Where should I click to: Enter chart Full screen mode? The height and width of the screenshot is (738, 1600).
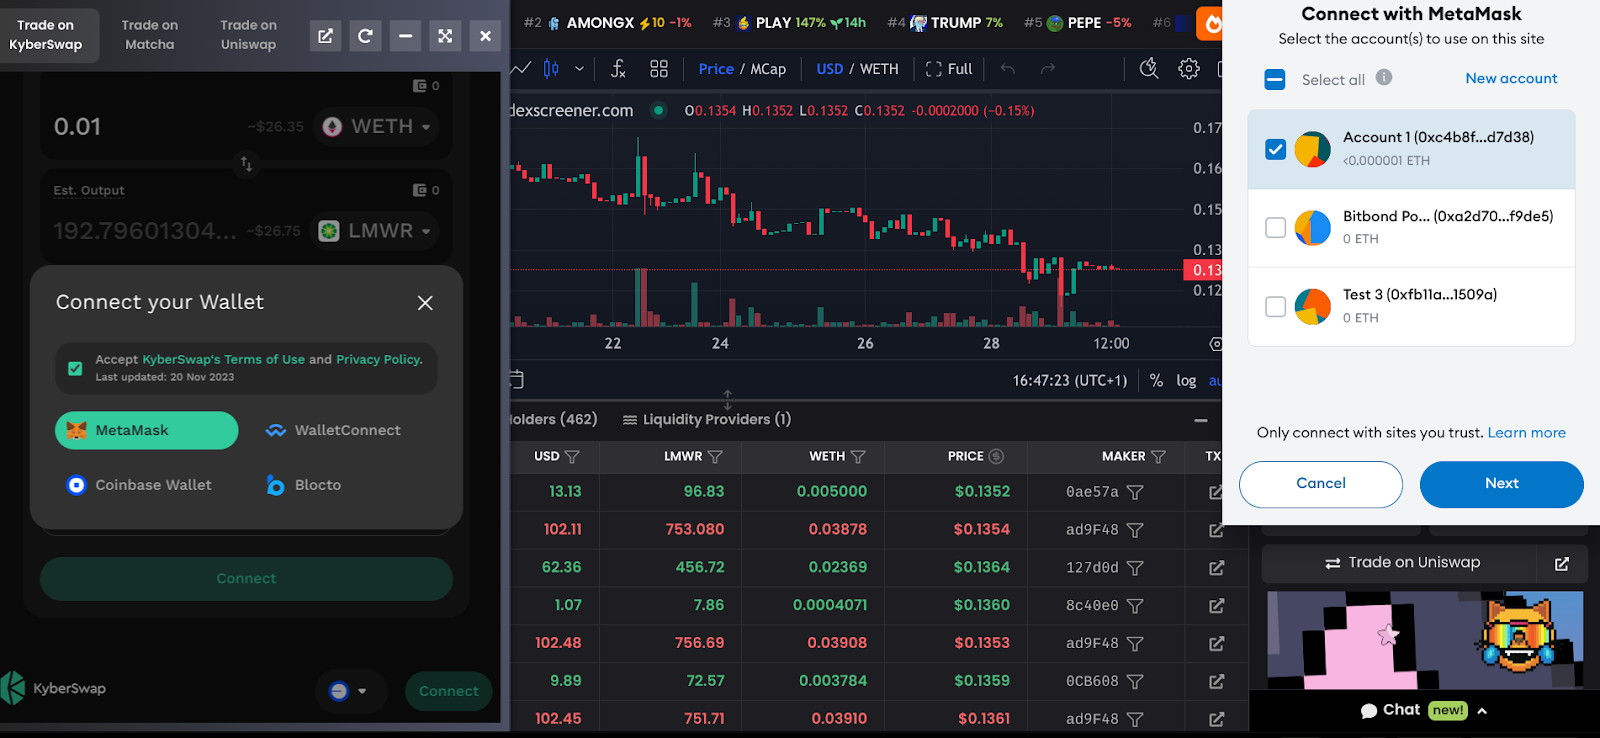pyautogui.click(x=949, y=69)
